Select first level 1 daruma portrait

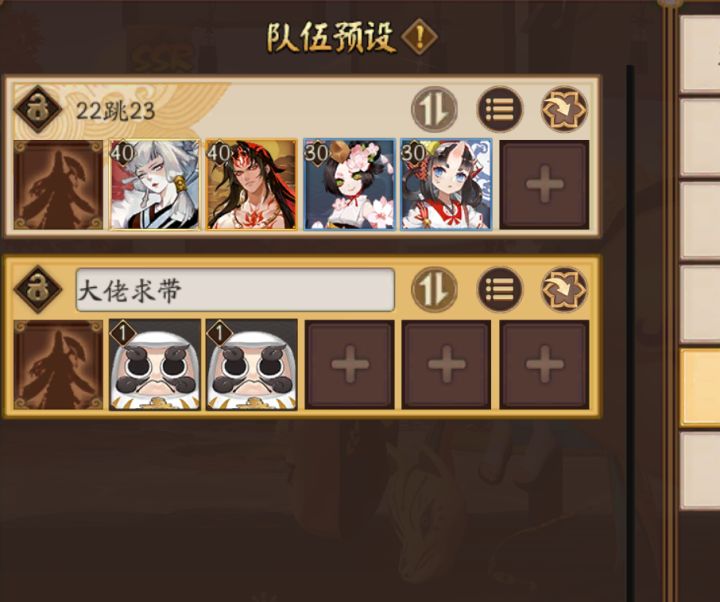tap(155, 365)
